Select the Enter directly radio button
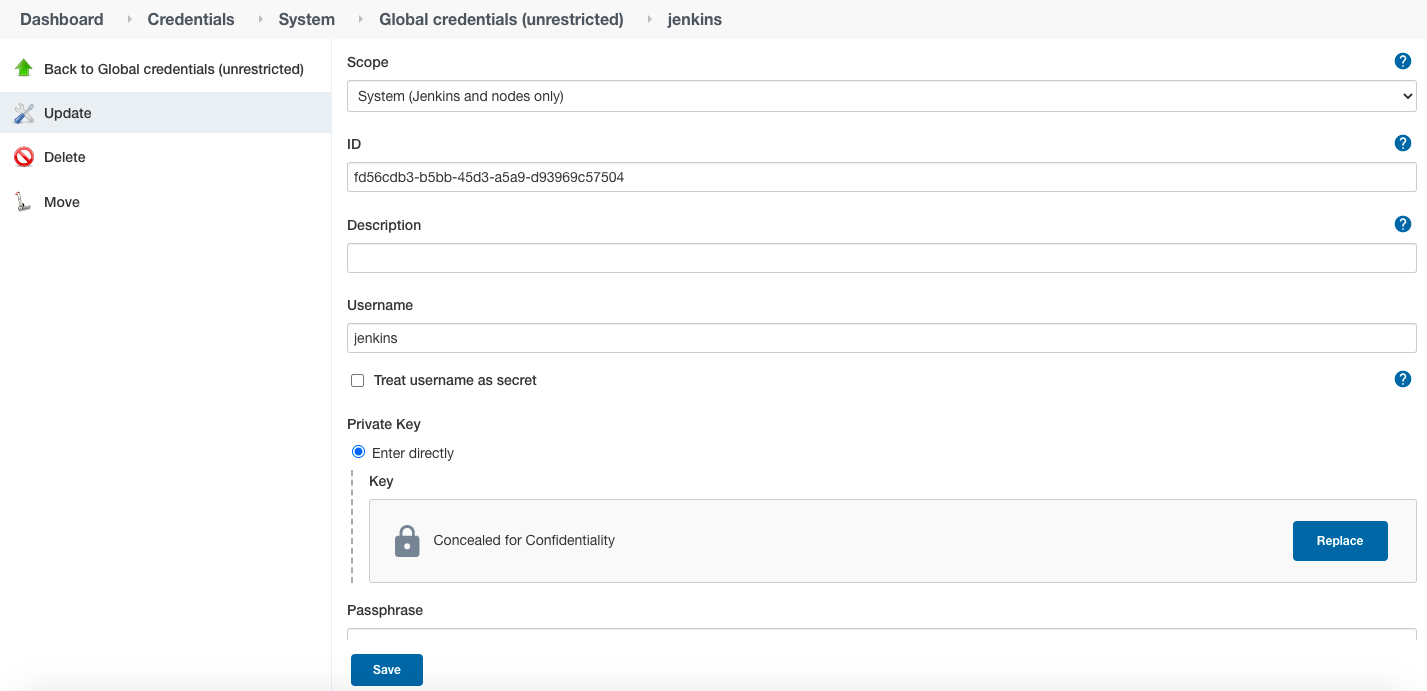 click(x=359, y=452)
